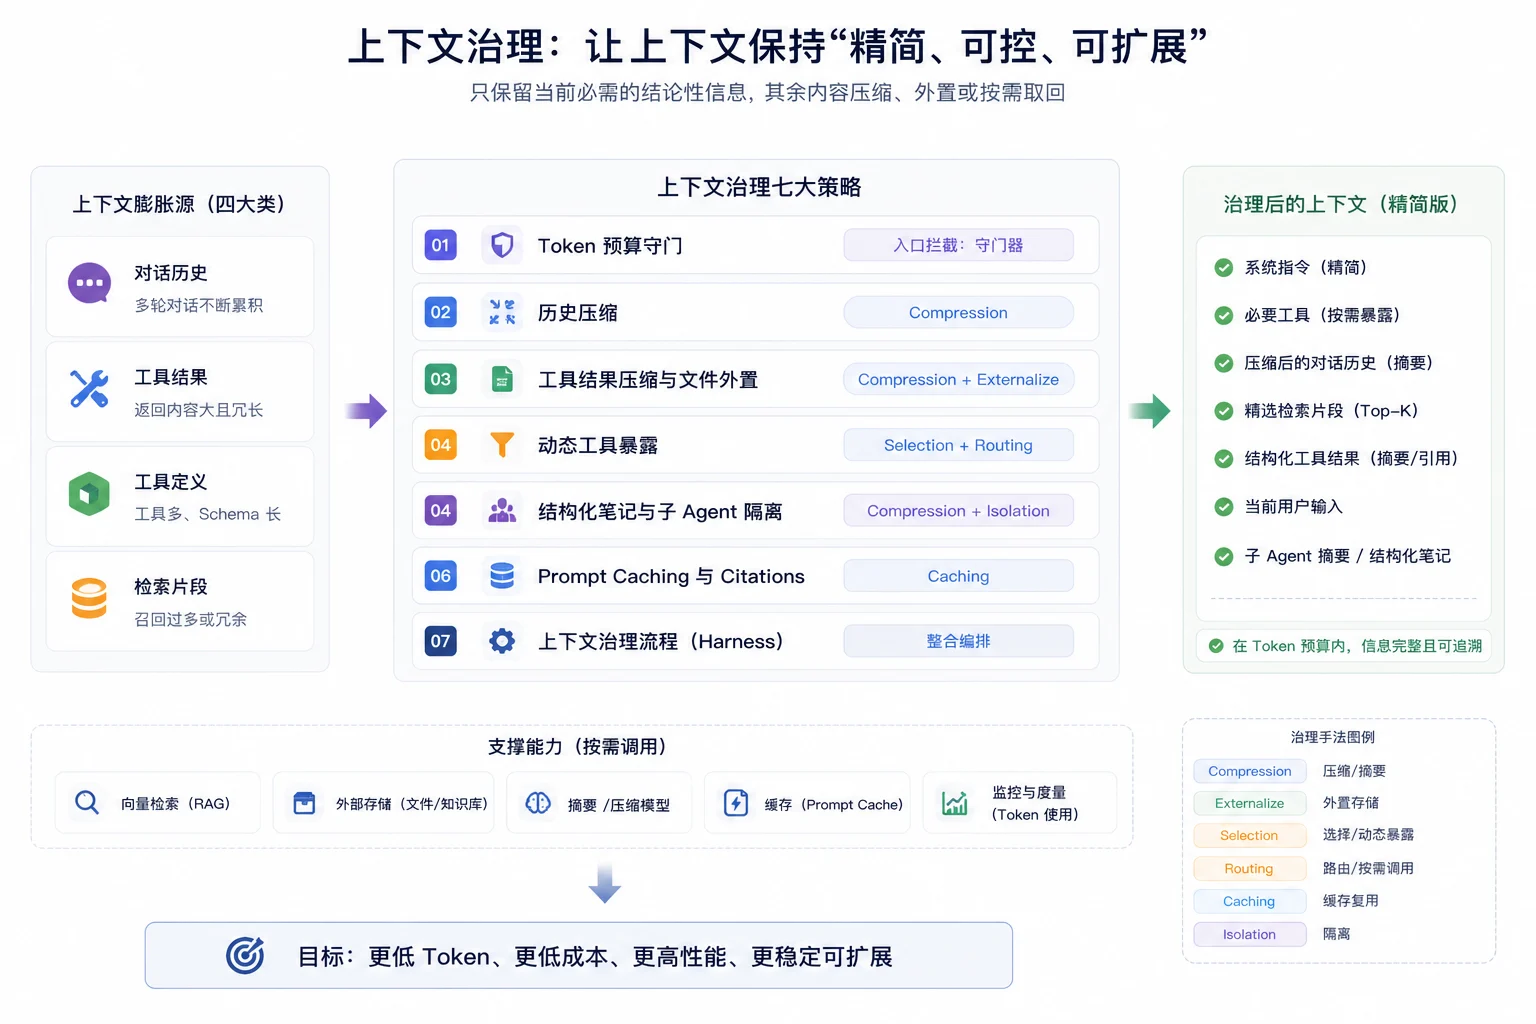This screenshot has height=1024, width=1536.
Task: Click the orange database icon for 检索片段
Action: (89, 598)
